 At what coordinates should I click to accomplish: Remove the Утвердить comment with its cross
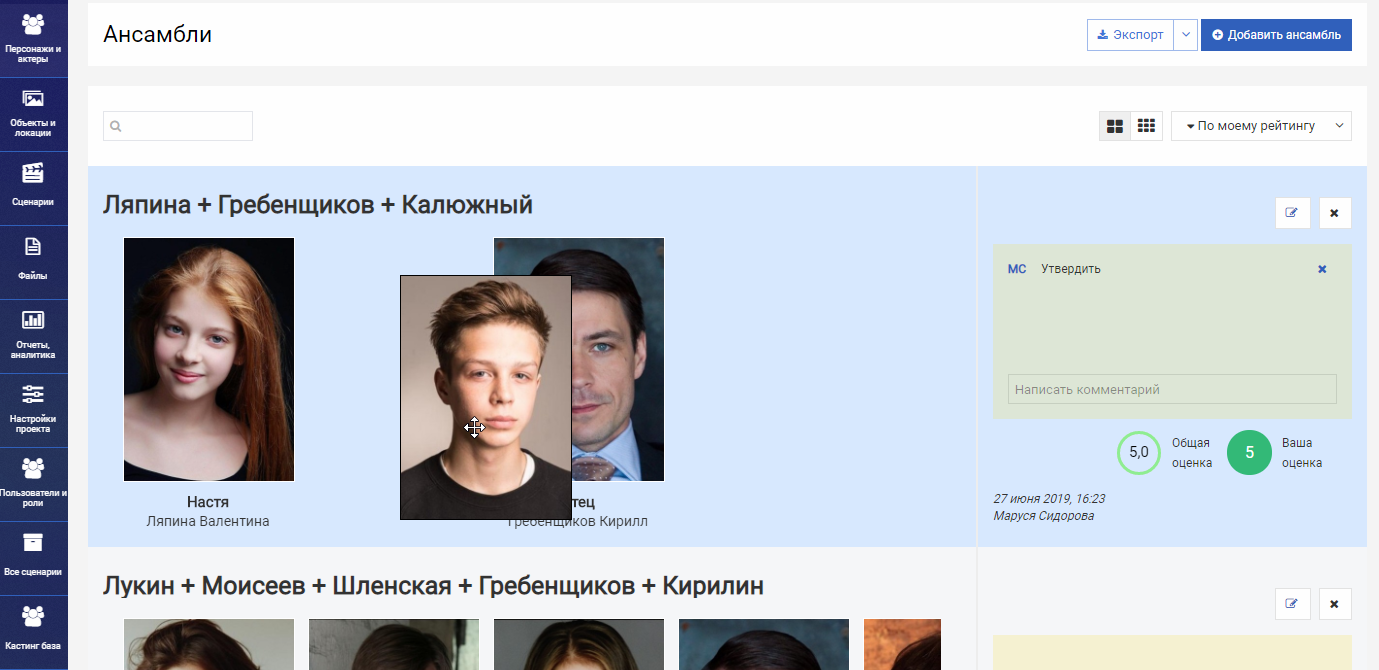1322,269
